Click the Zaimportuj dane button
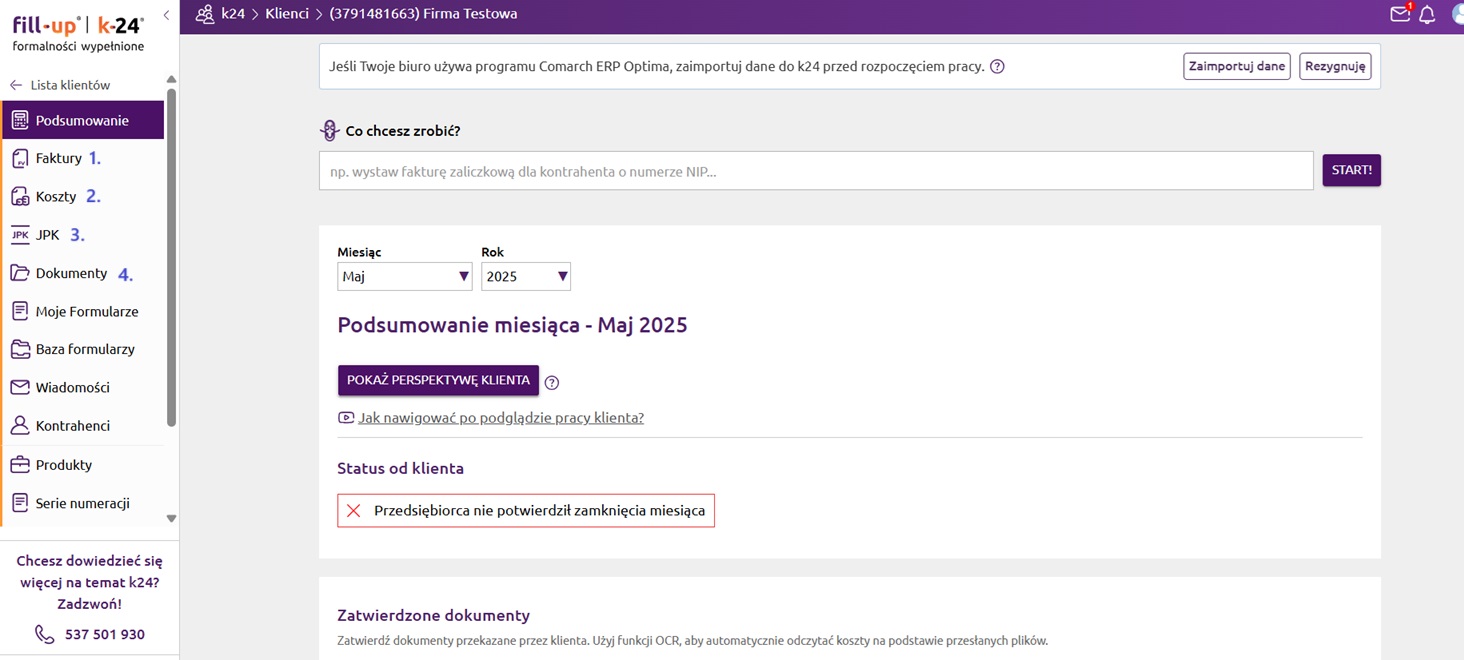 click(x=1237, y=67)
